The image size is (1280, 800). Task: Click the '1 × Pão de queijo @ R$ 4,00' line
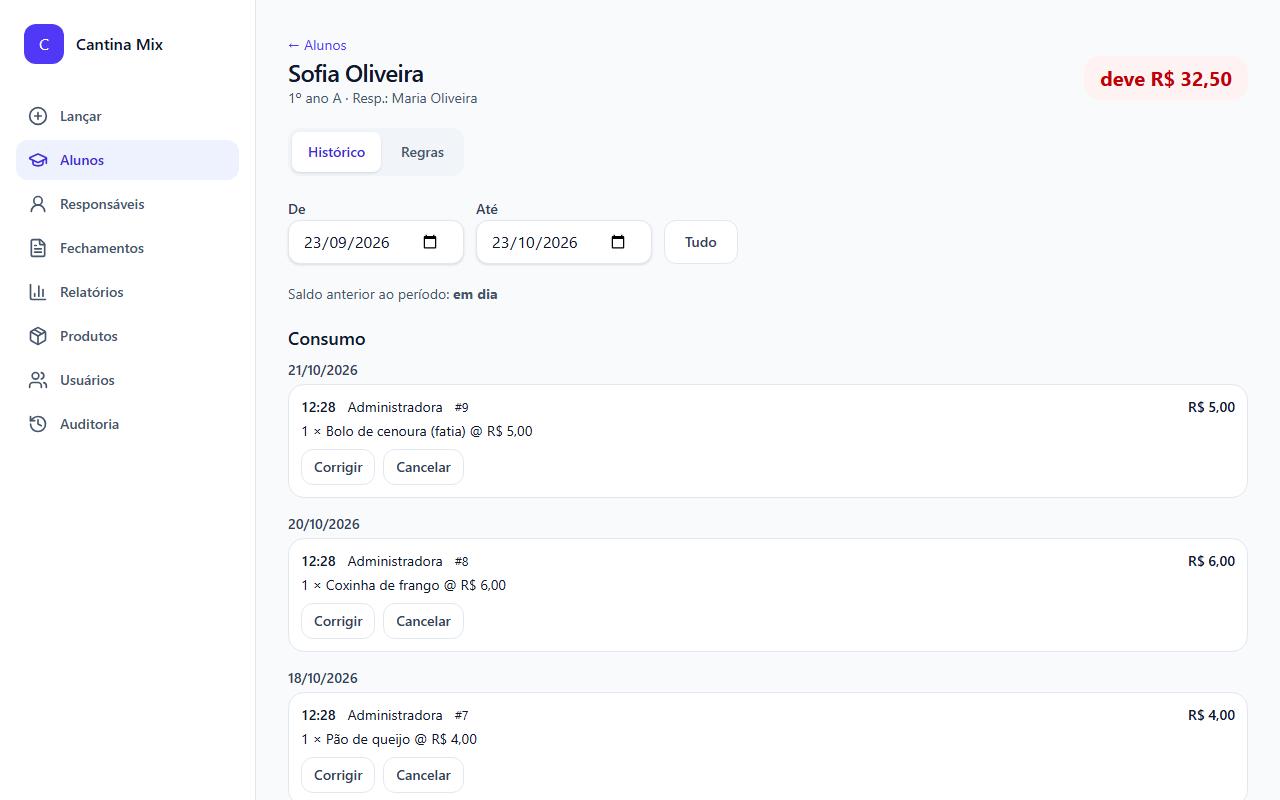(x=389, y=740)
